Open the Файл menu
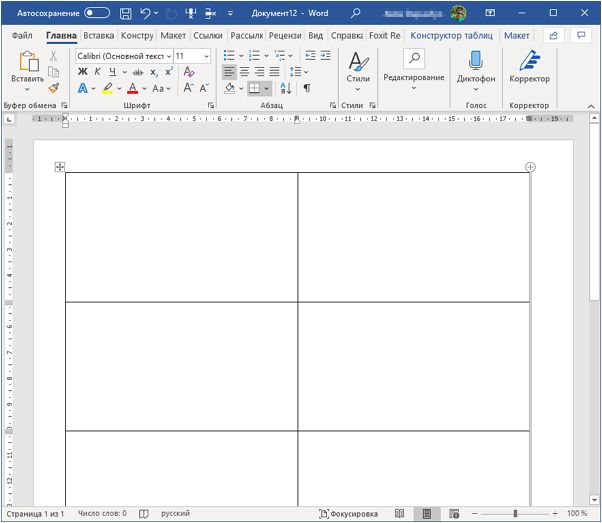602x523 pixels. pos(22,36)
